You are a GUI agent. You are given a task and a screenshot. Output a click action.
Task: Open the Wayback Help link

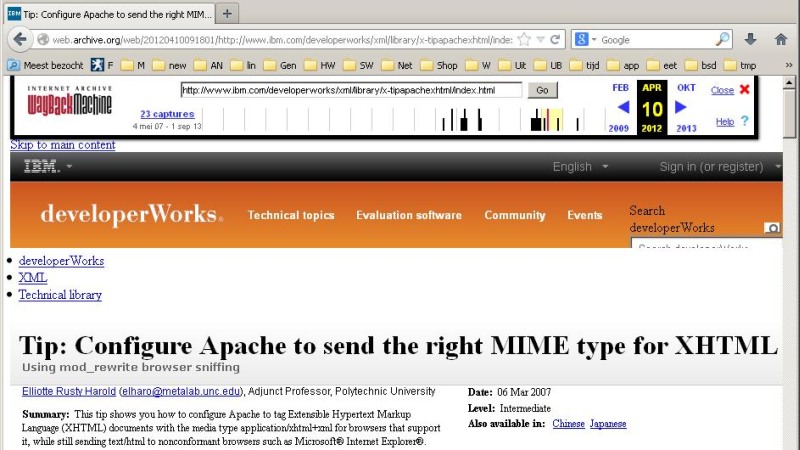(724, 122)
